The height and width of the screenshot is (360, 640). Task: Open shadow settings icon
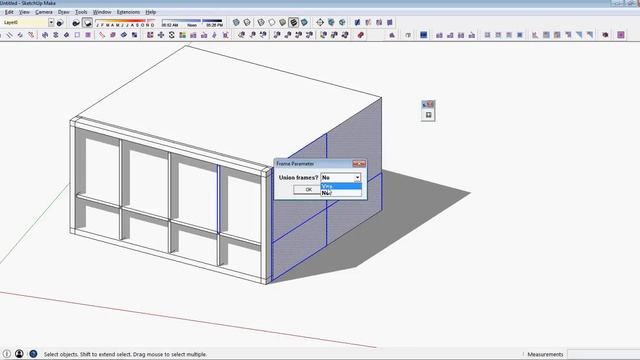(x=76, y=23)
